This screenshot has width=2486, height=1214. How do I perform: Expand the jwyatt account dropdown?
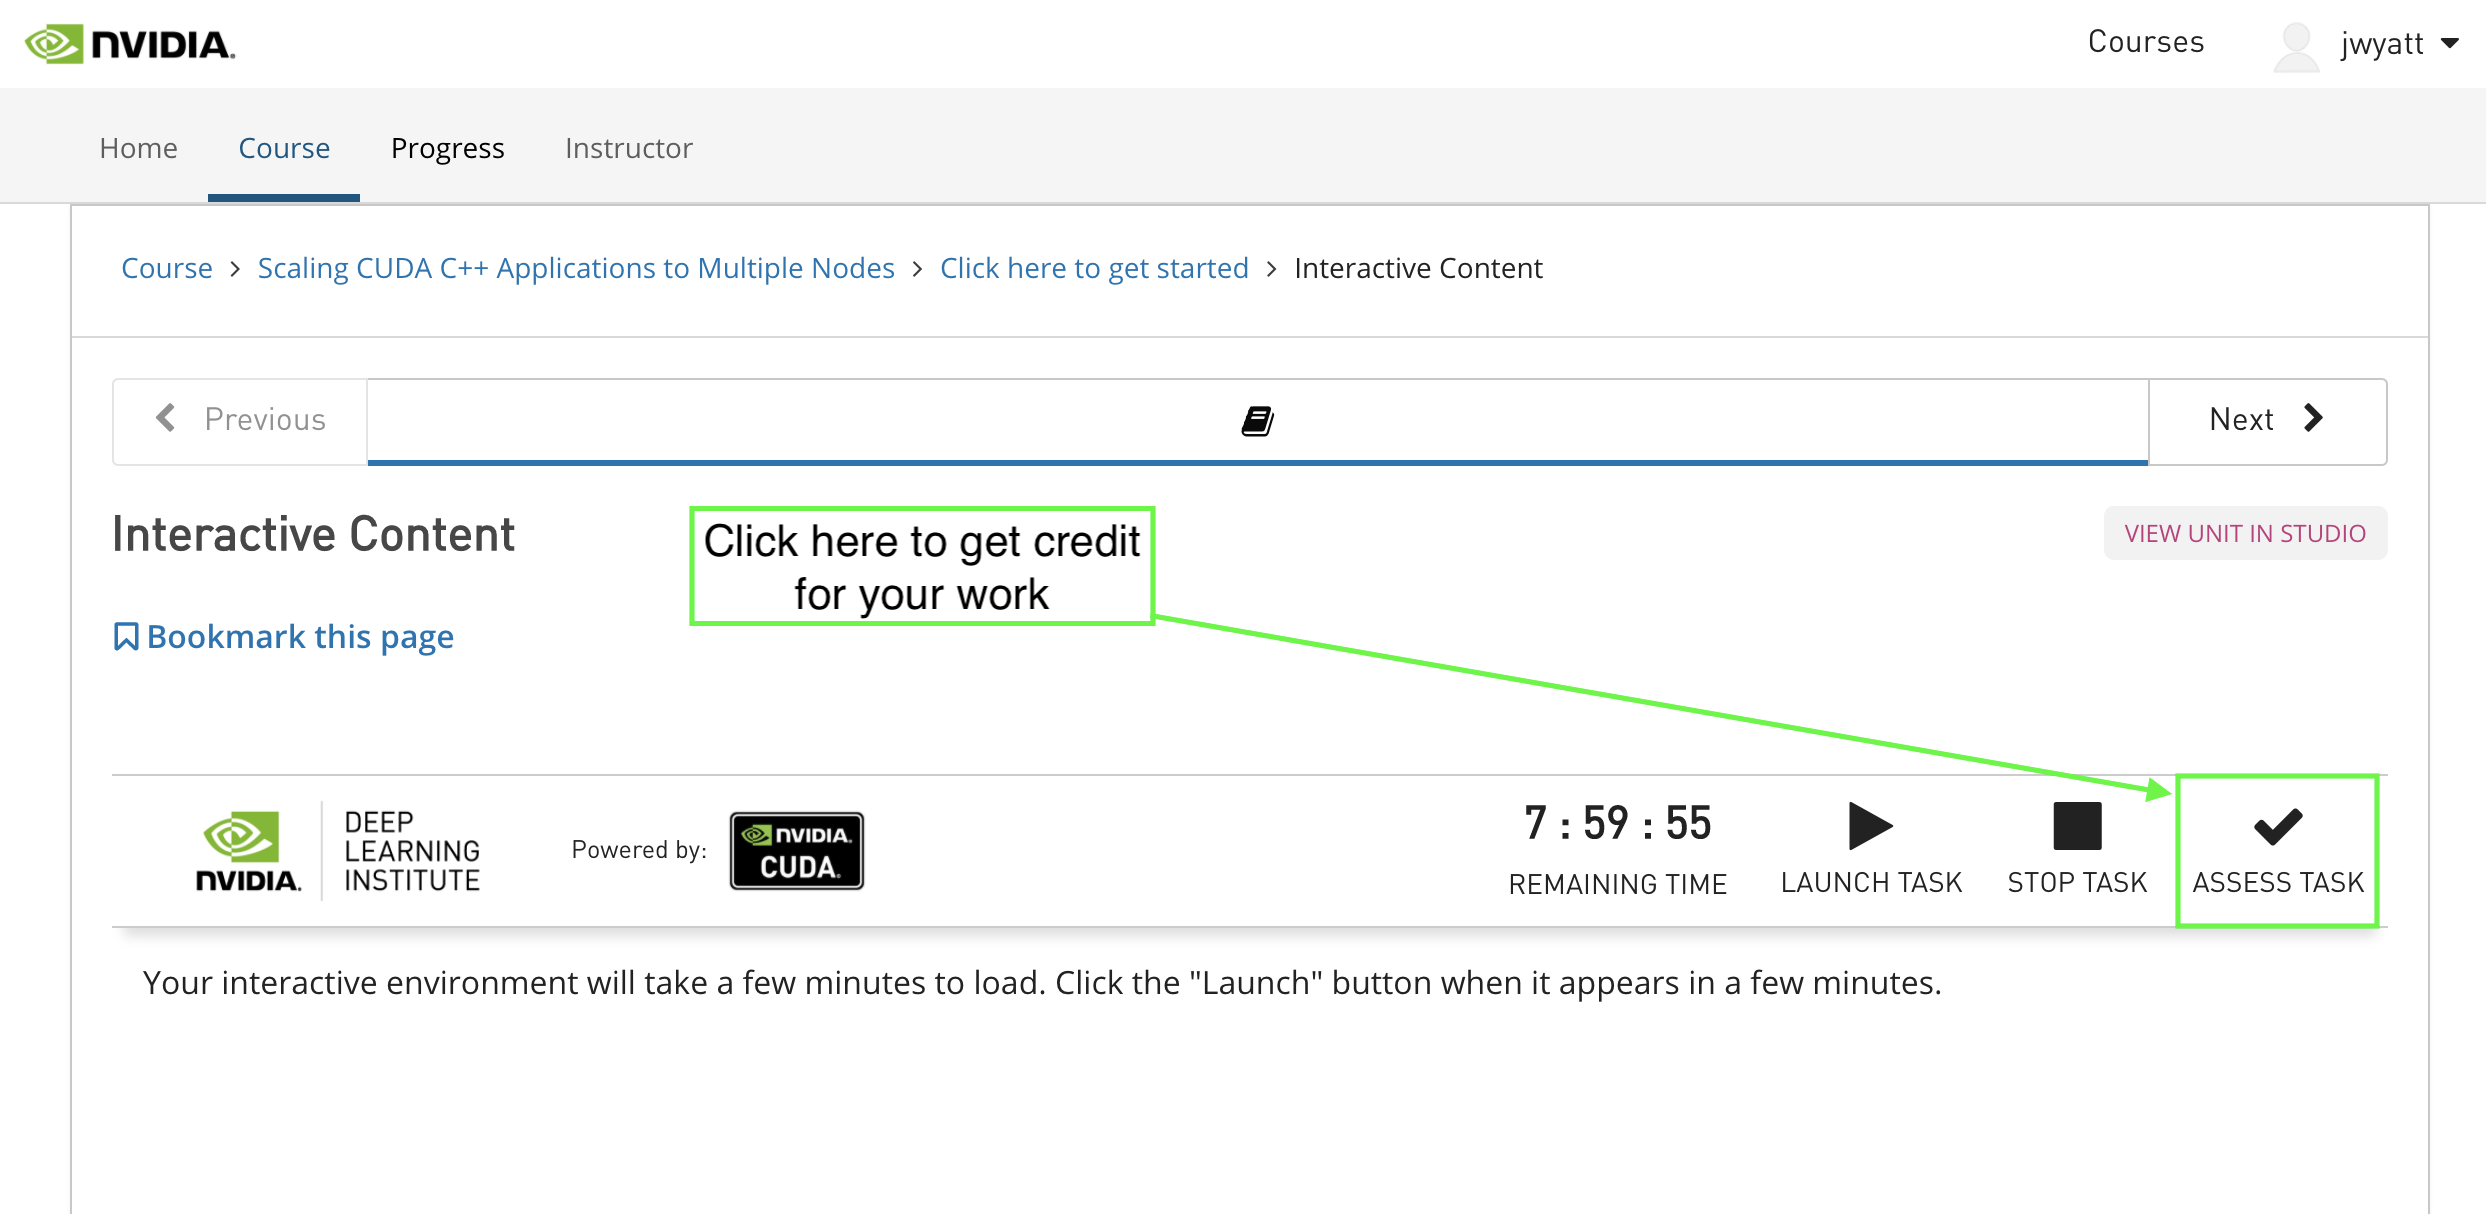tap(2448, 44)
